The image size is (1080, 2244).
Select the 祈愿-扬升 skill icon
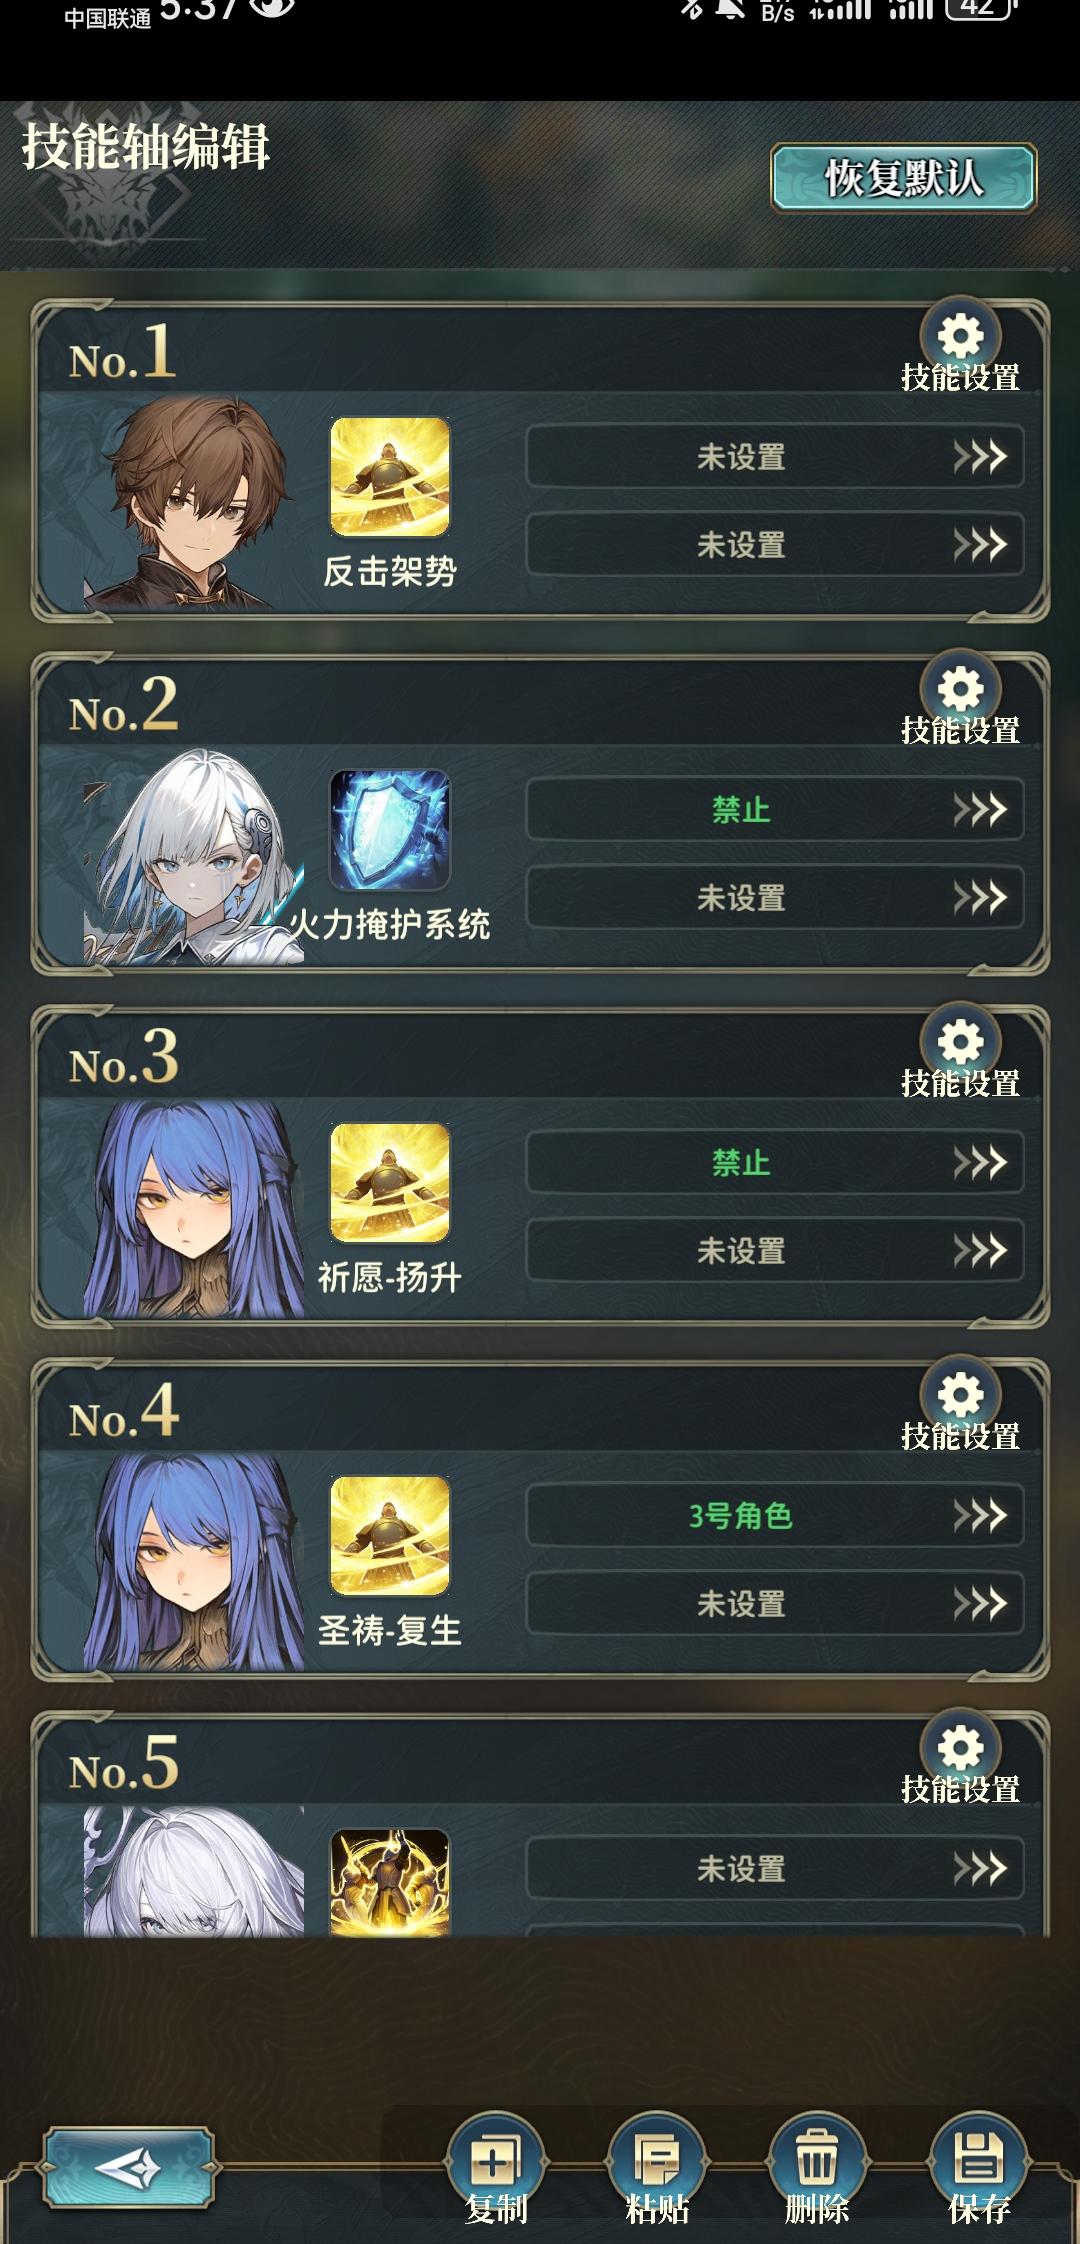(390, 1183)
